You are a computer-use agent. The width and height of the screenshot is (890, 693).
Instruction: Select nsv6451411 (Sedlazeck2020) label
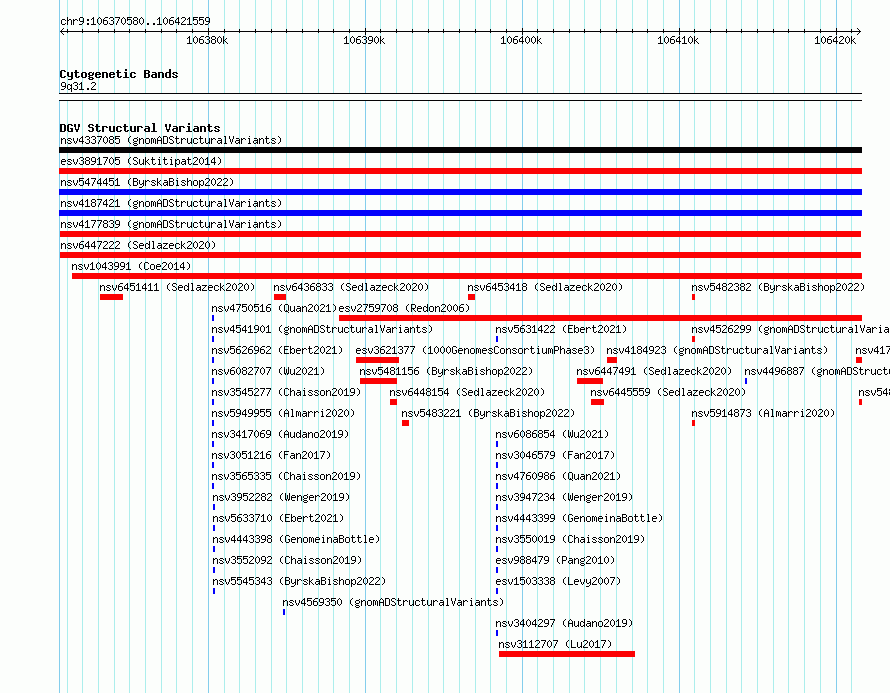[177, 287]
